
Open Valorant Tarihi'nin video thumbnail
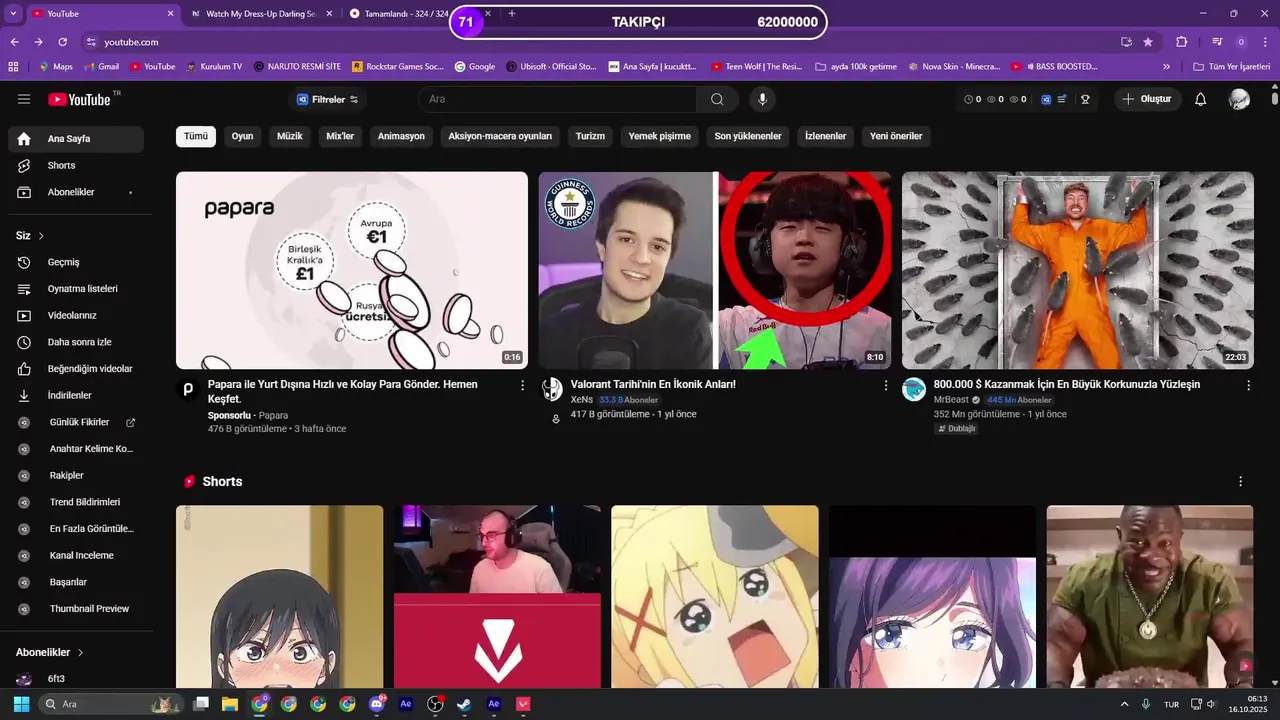(x=715, y=270)
